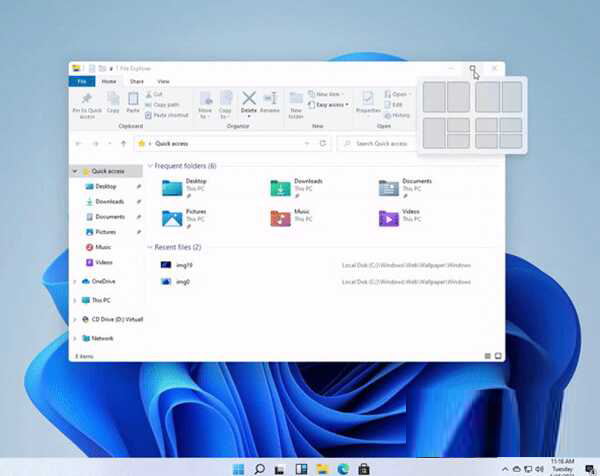The image size is (600, 476).
Task: Collapse the Frequent folders section
Action: click(150, 165)
